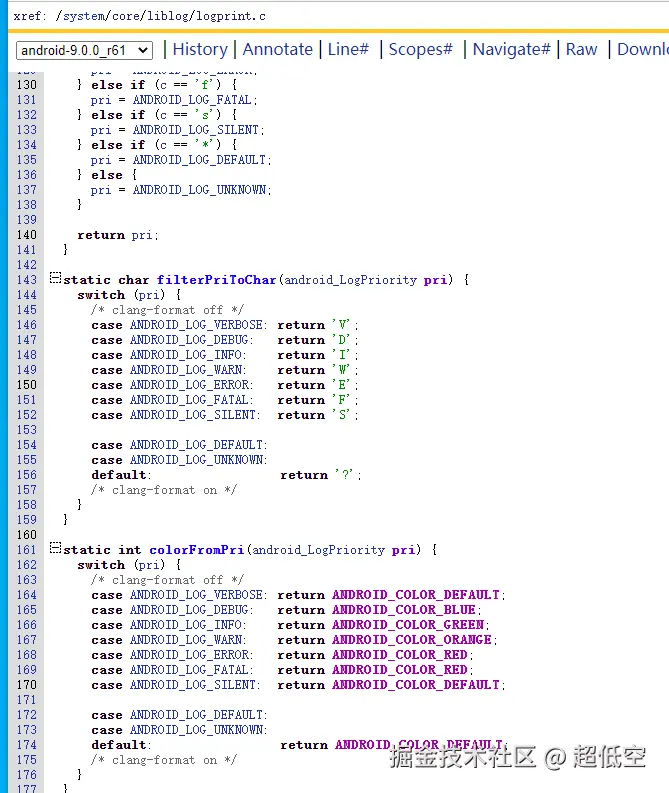The image size is (669, 793).
Task: Click ANDROID_LOG_DEFAULT on line 154
Action: (x=196, y=445)
